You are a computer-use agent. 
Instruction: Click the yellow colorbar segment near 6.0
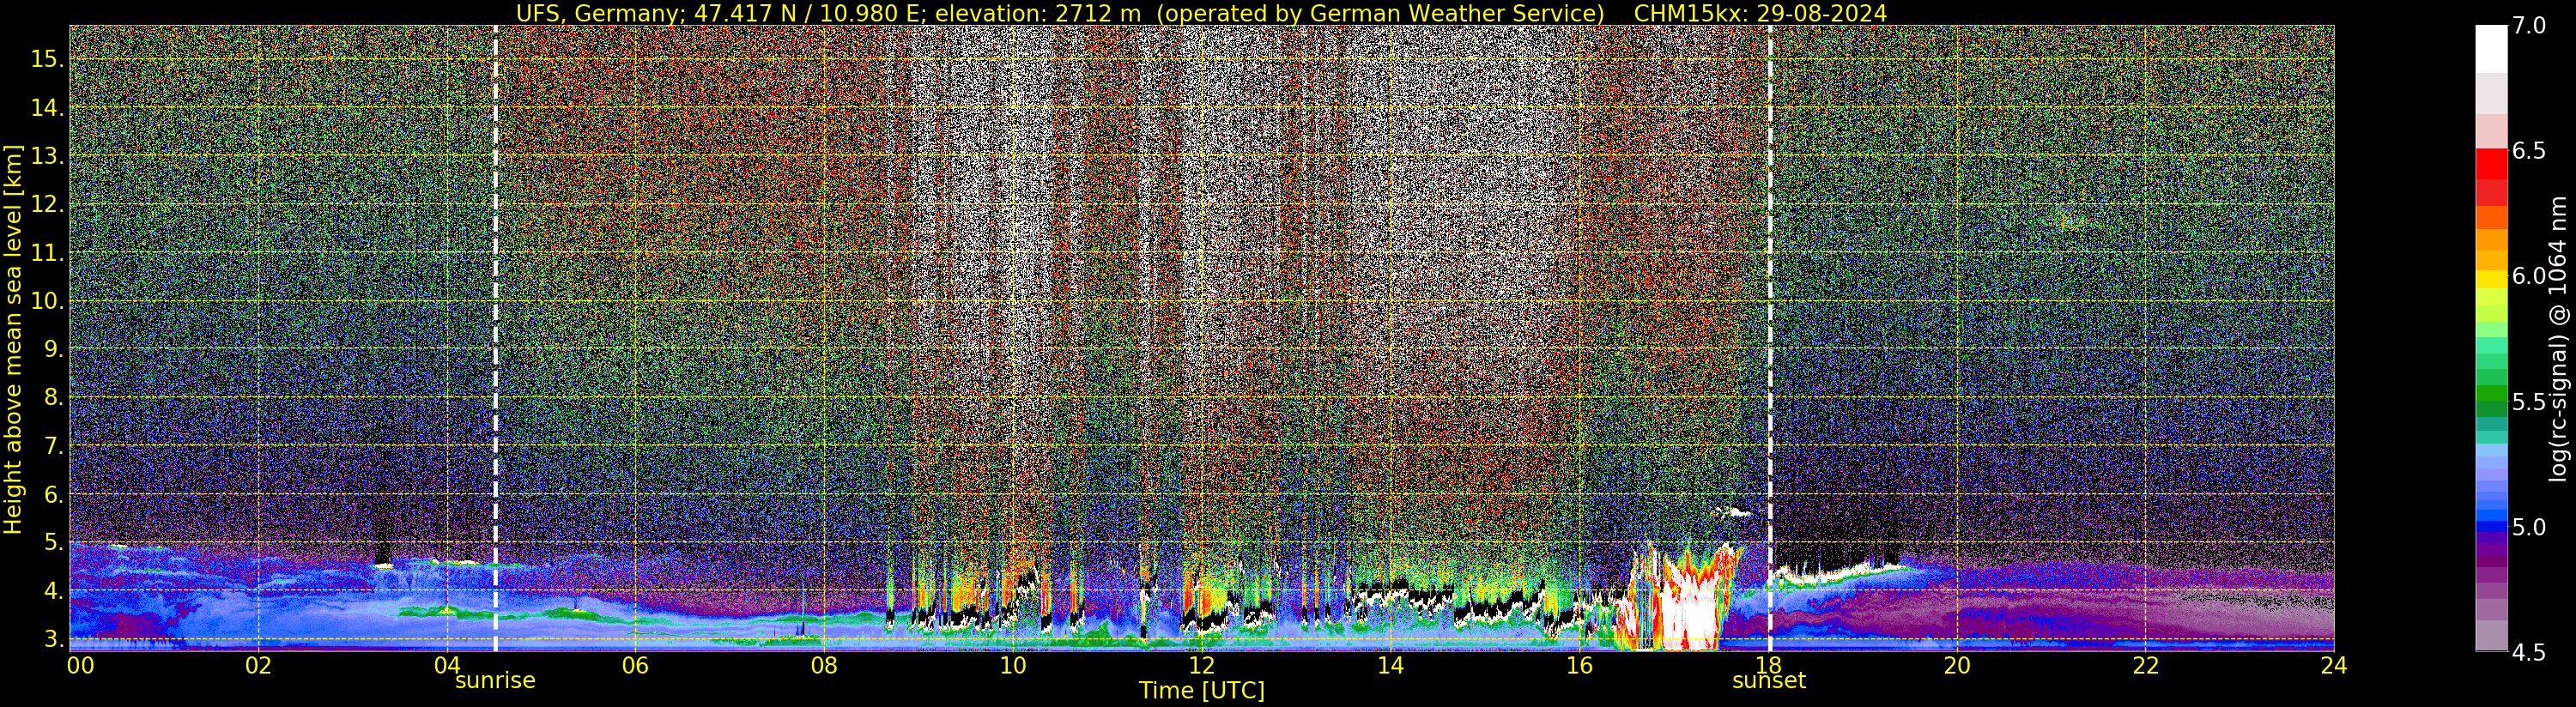(x=2491, y=279)
